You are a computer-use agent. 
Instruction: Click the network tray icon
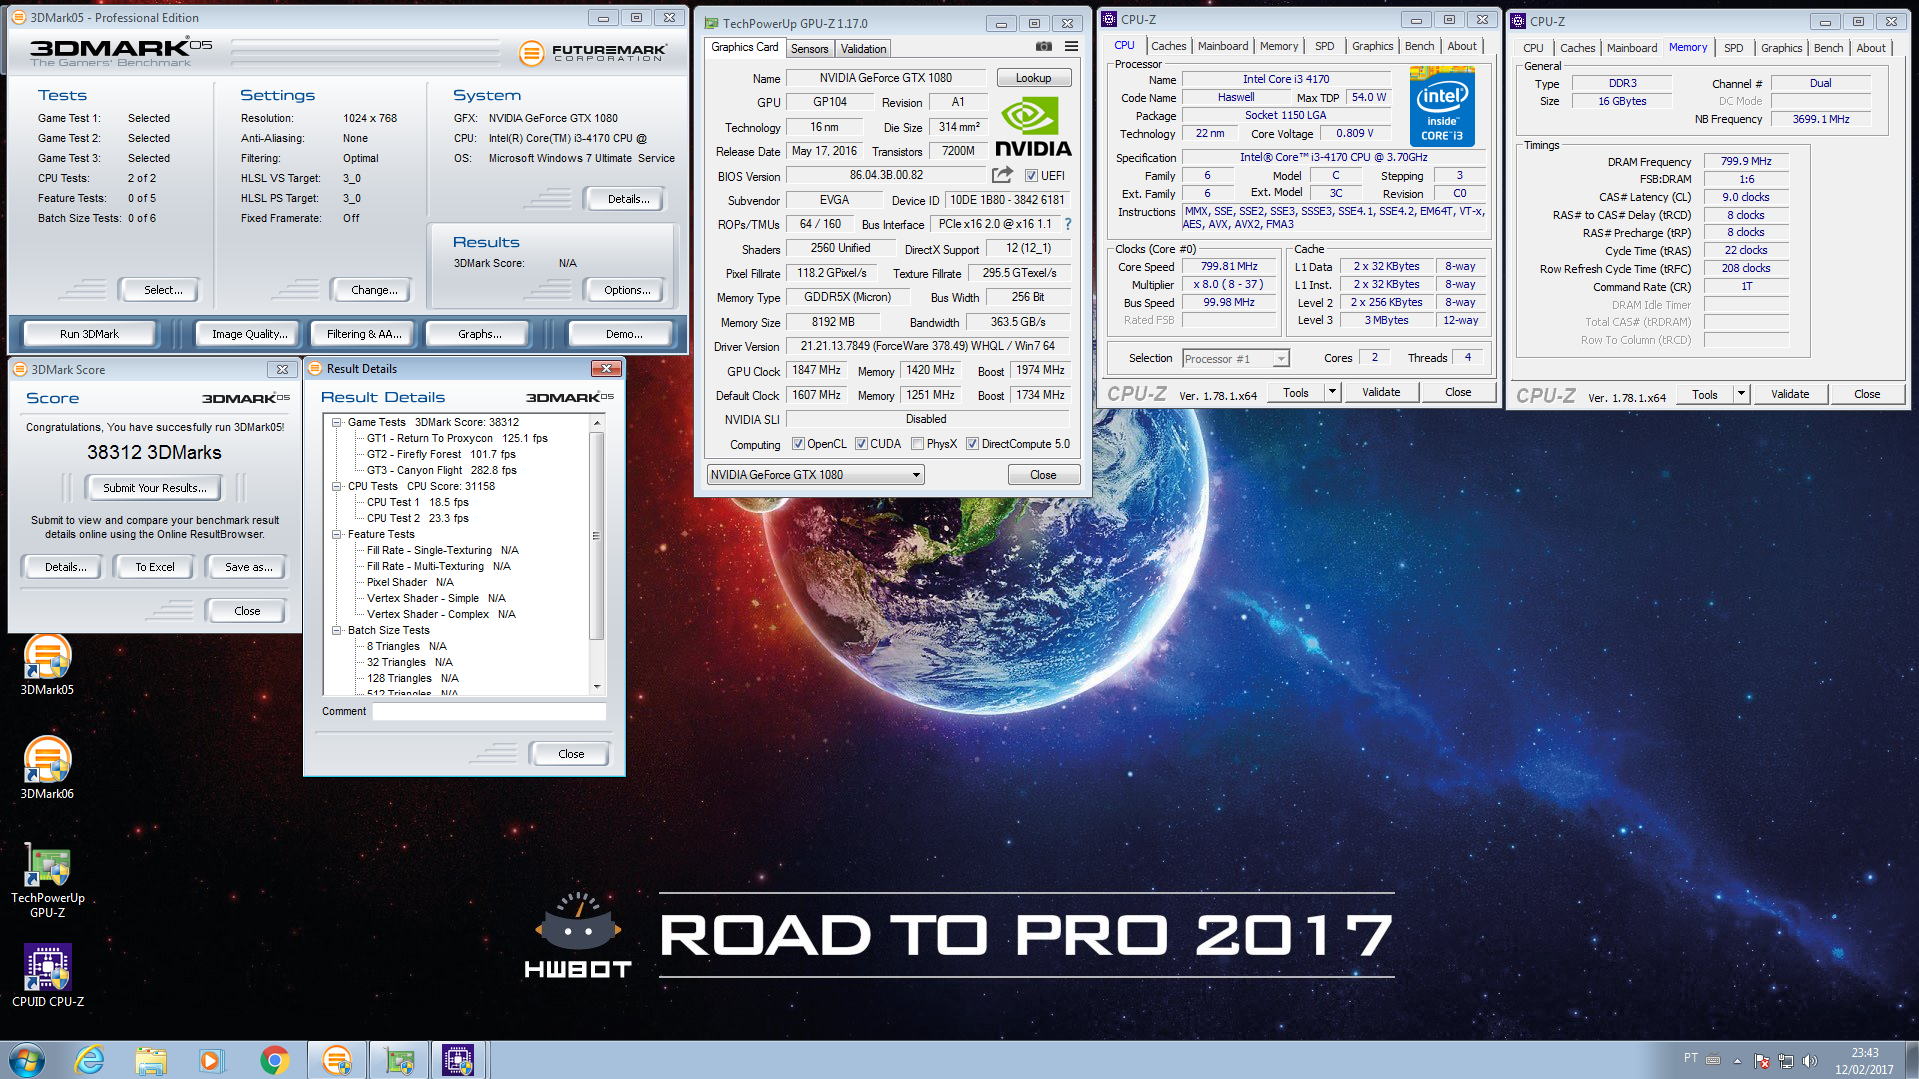(1786, 1060)
